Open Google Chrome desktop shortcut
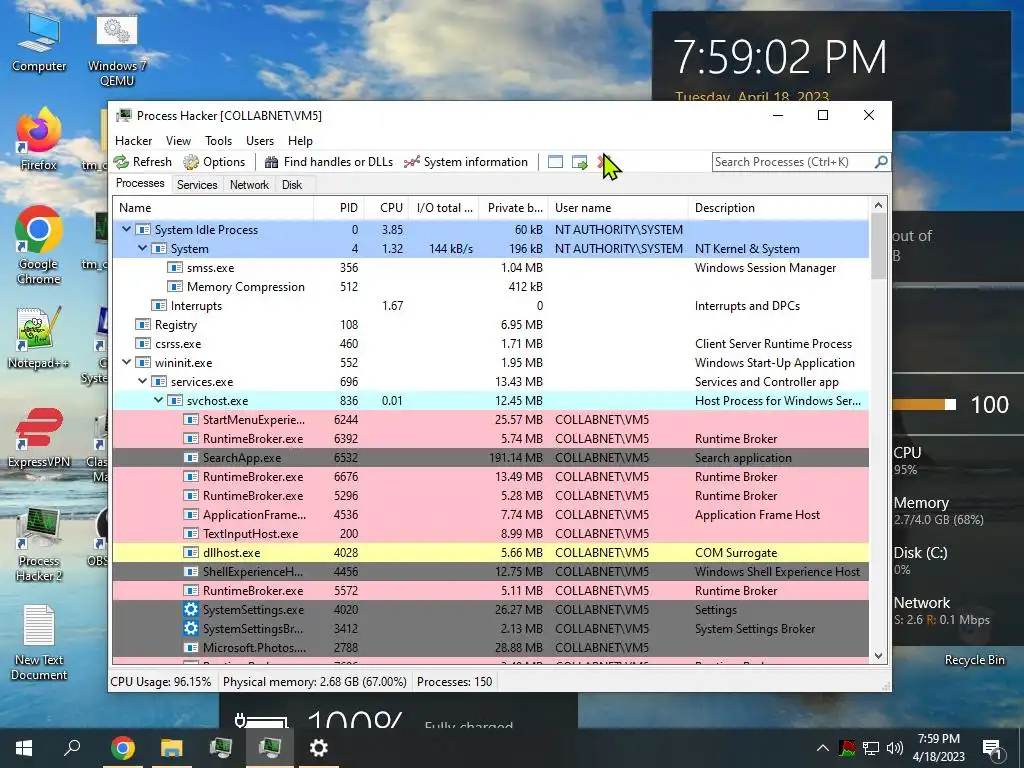The height and width of the screenshot is (768, 1024). [39, 246]
